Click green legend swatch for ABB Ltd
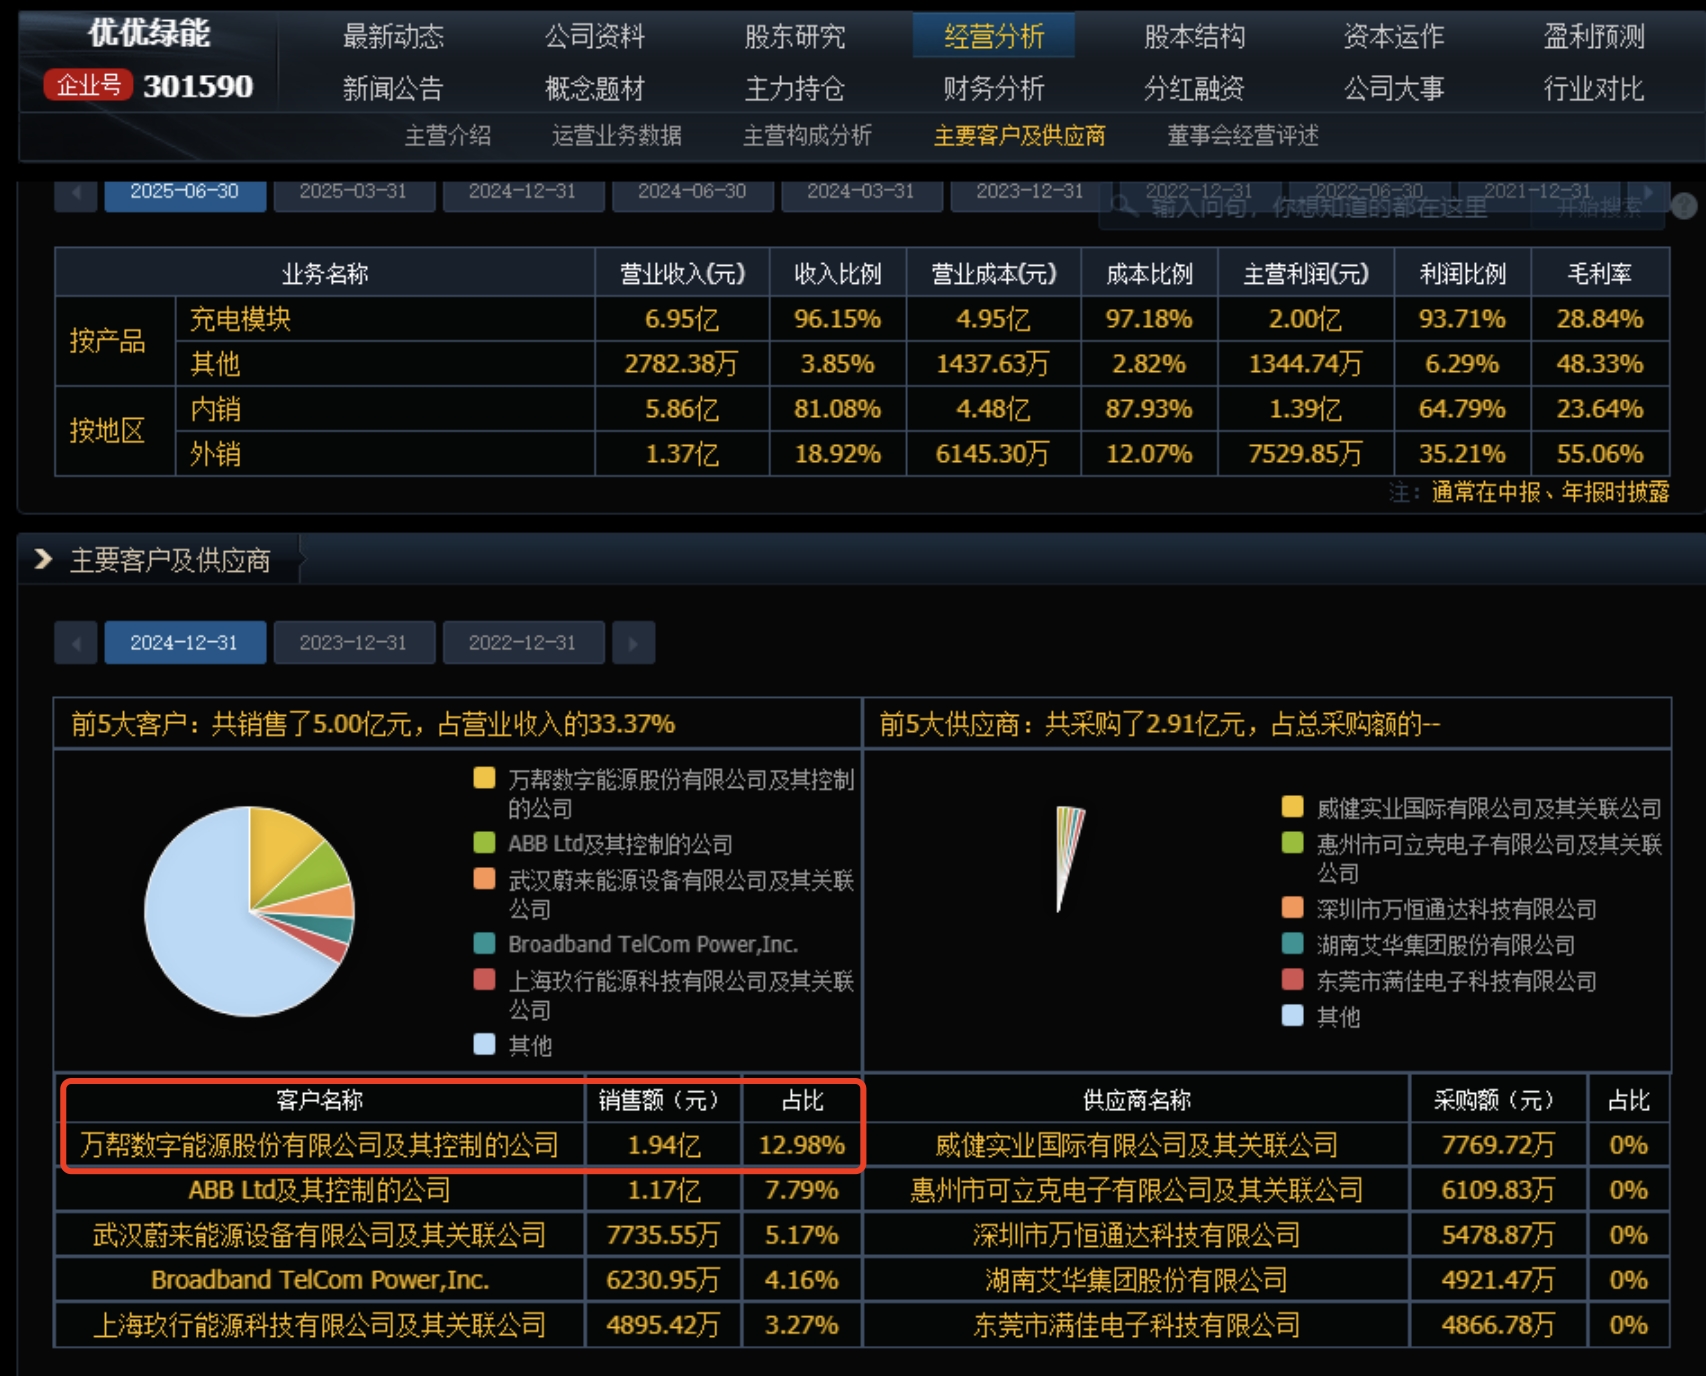Screen dimensions: 1706x1376 (x=484, y=843)
